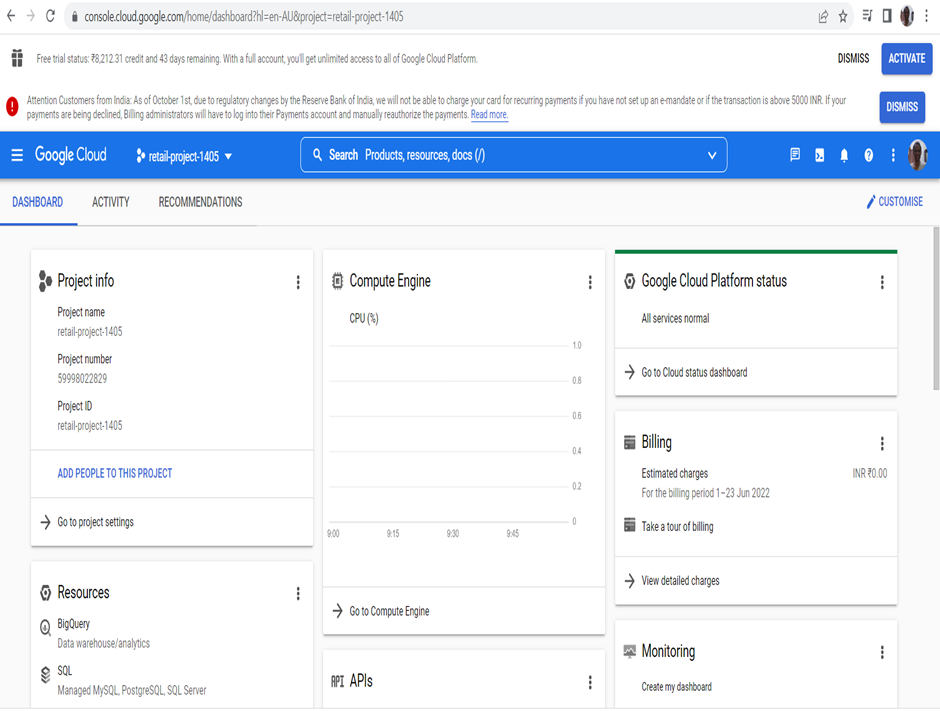The image size is (940, 711).
Task: Click the Compute Engine card title
Action: (390, 281)
